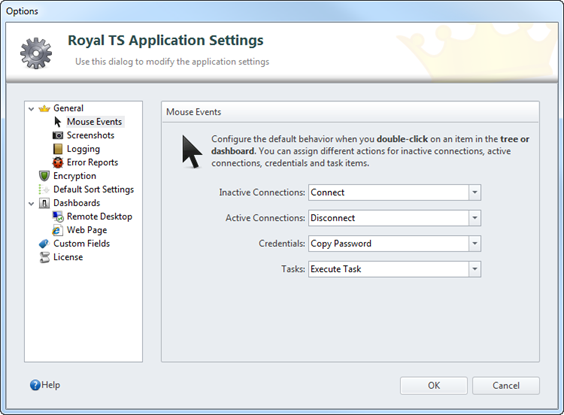Click the Remote Desktop dashboard icon

(58, 216)
